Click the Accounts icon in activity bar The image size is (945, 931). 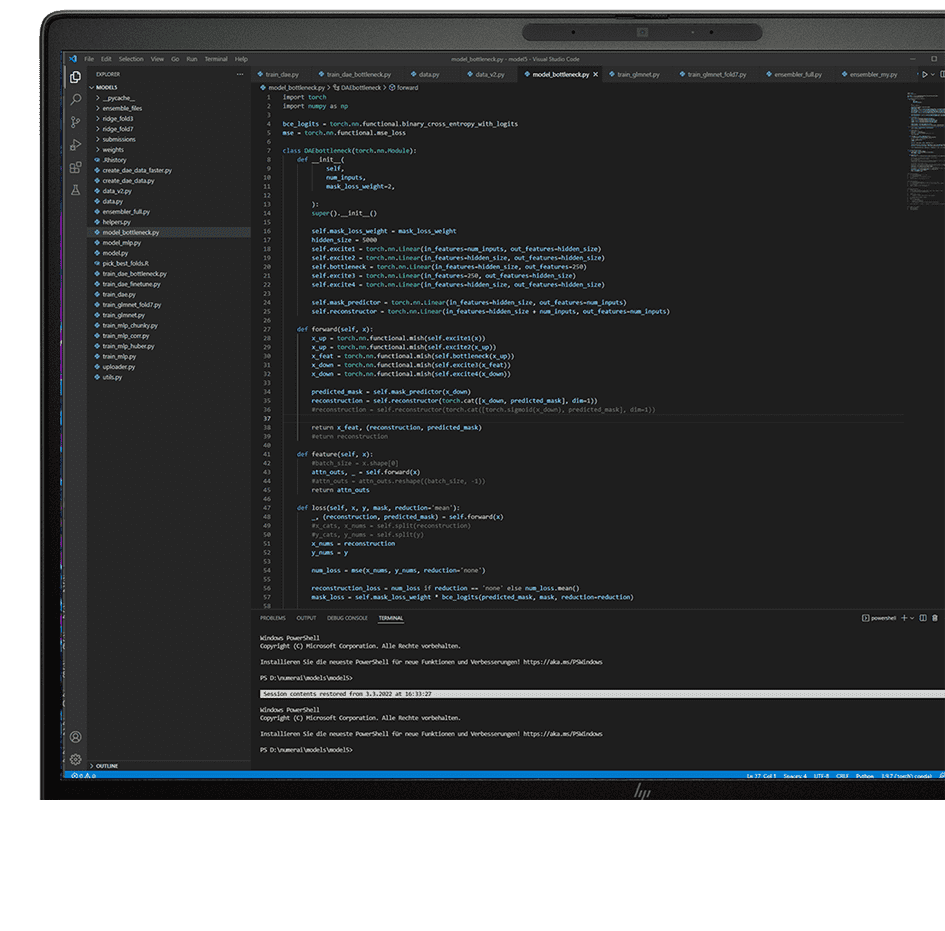(76, 737)
